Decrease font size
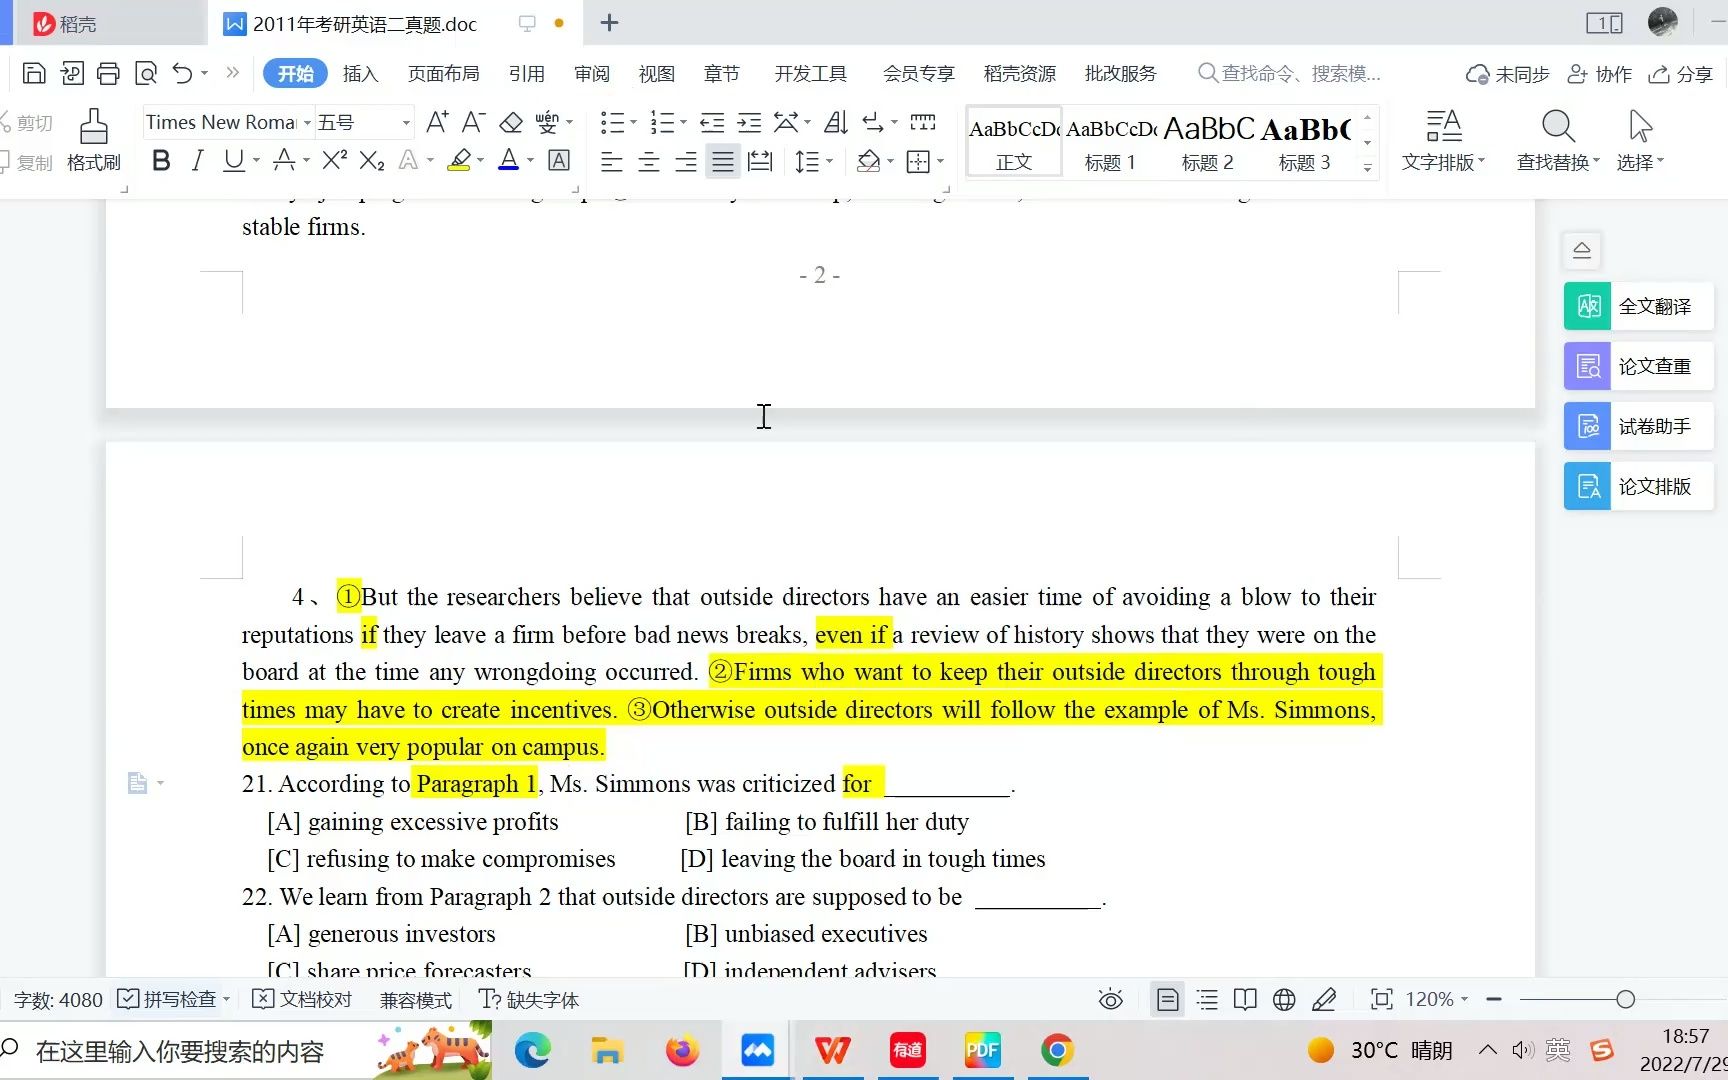This screenshot has width=1728, height=1080. pyautogui.click(x=474, y=122)
